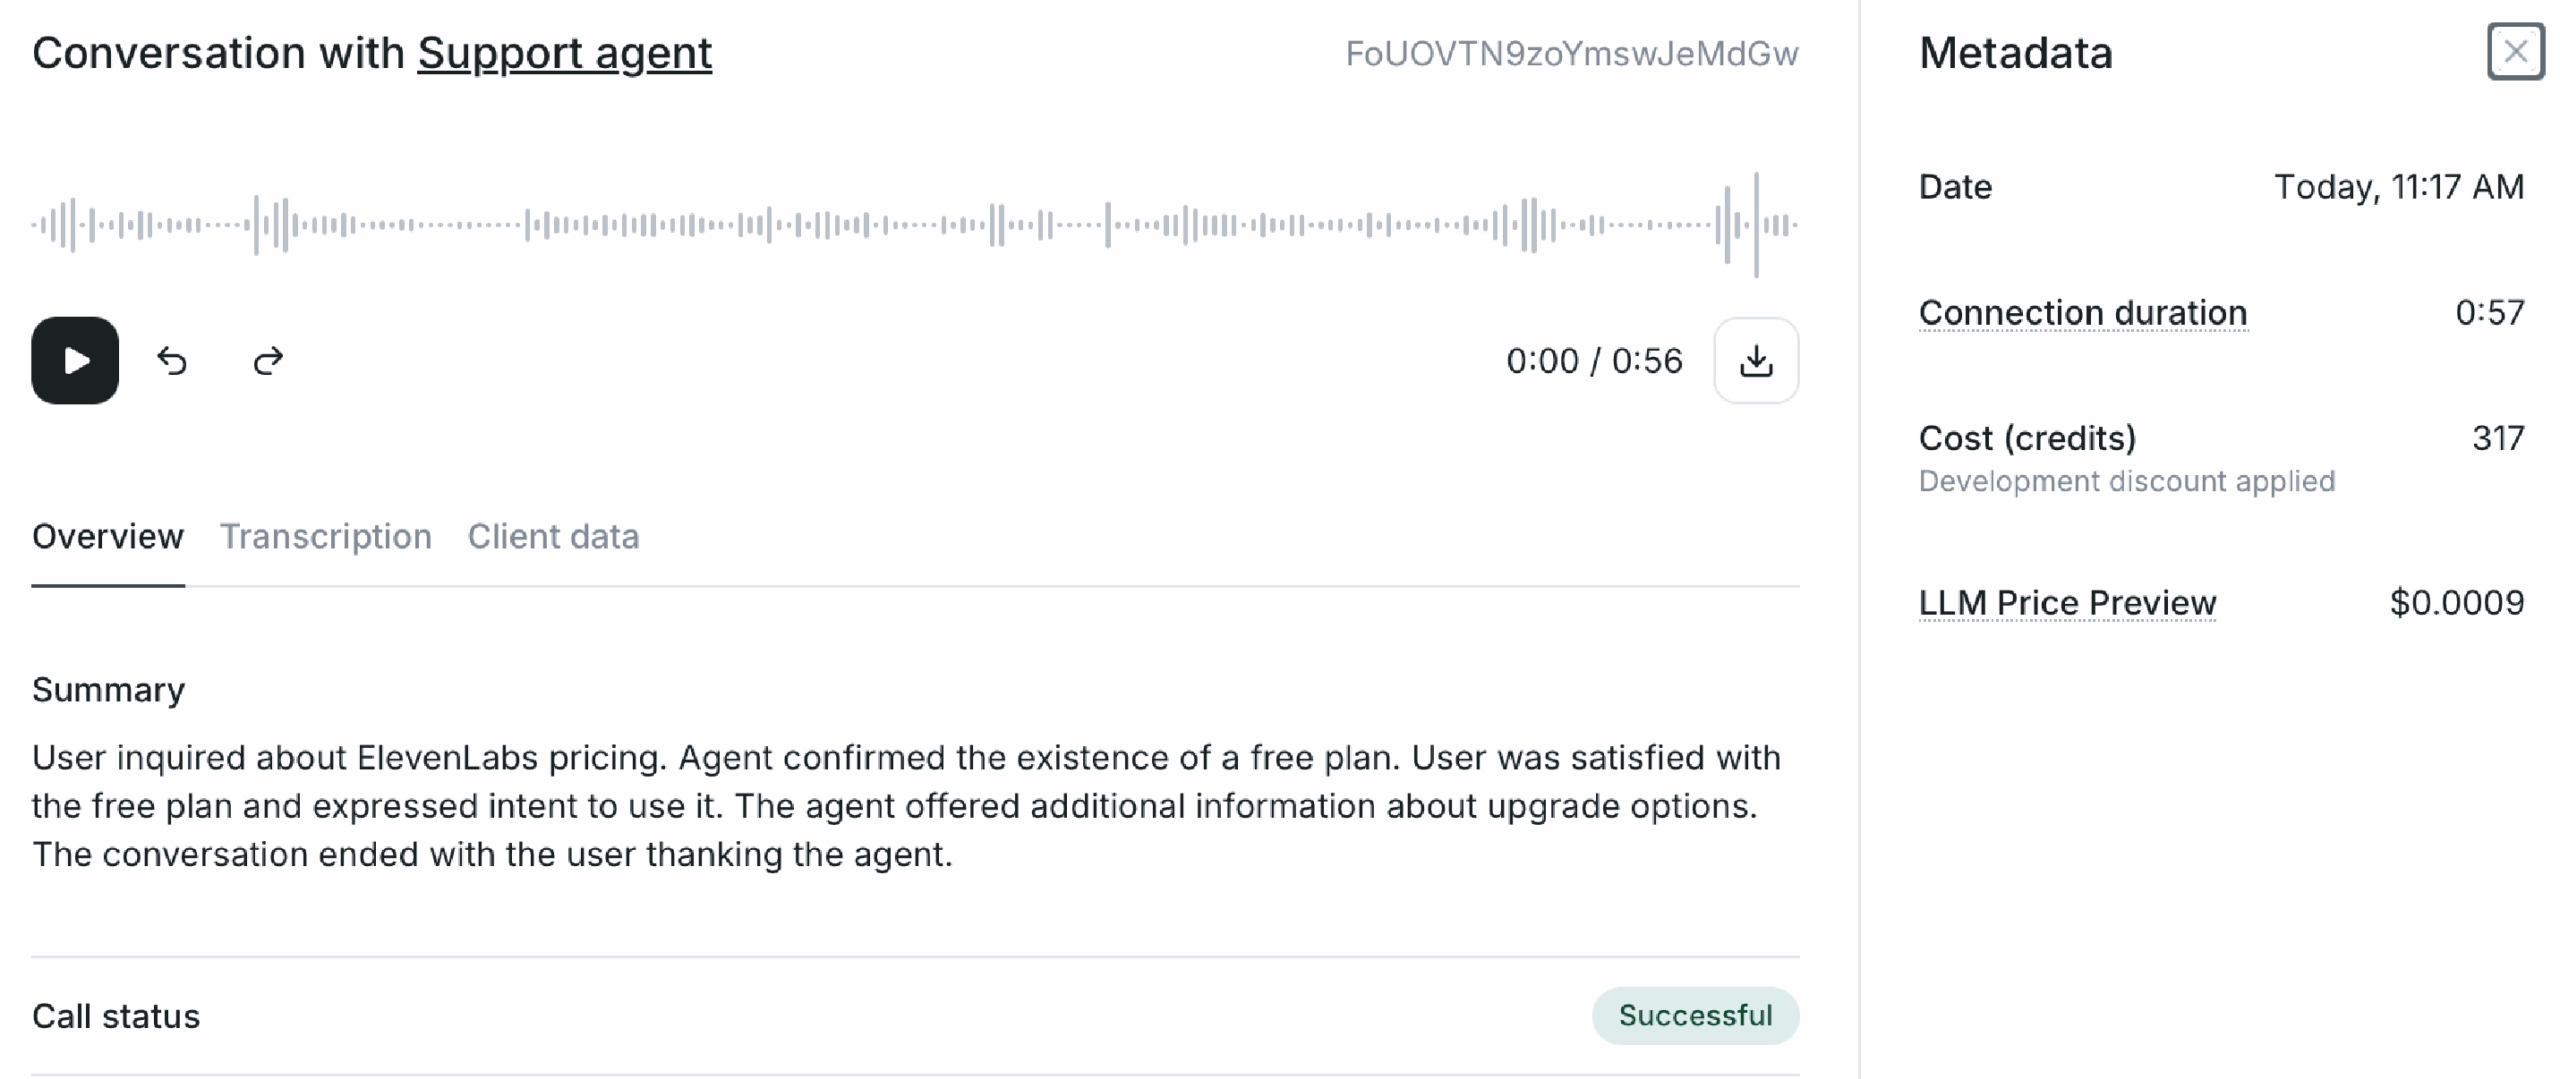Image resolution: width=2560 pixels, height=1079 pixels.
Task: Click the skip forward arrow icon
Action: point(268,360)
